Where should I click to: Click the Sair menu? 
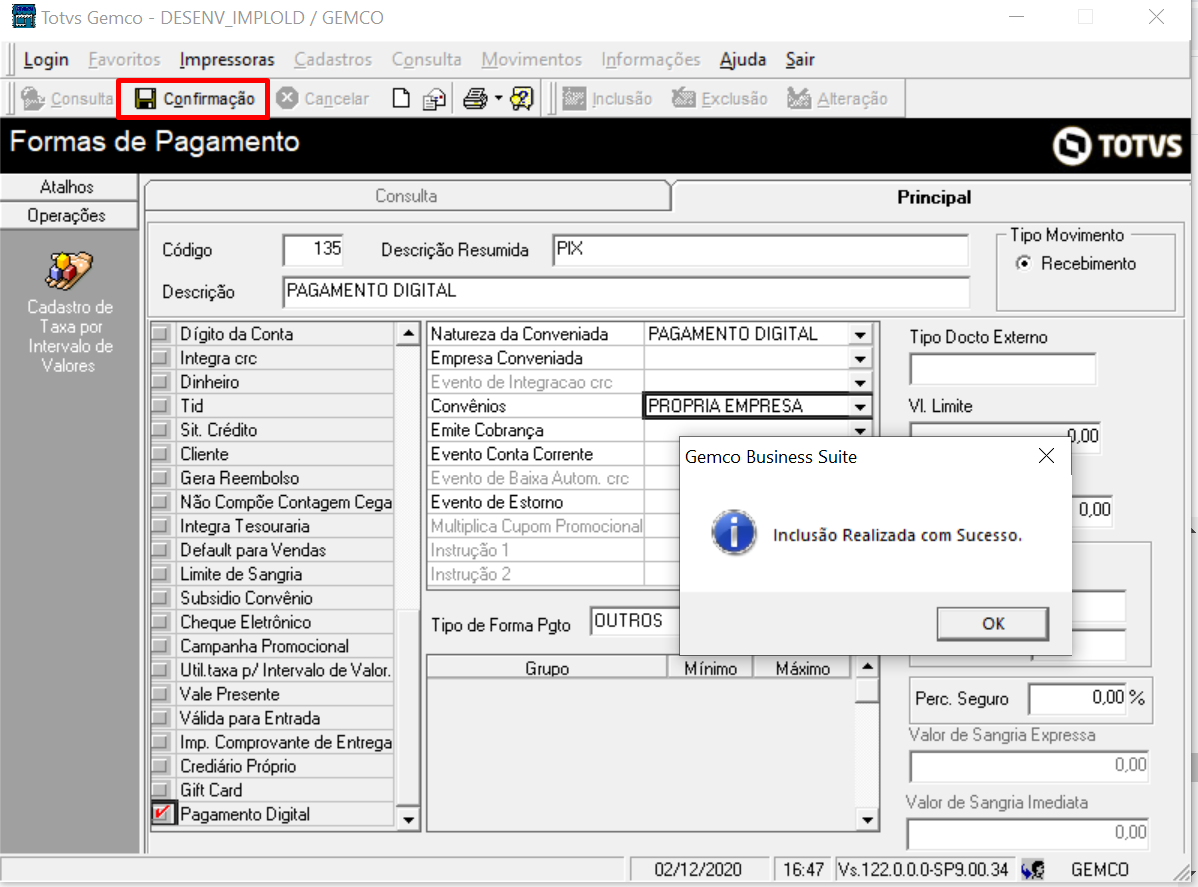[800, 60]
